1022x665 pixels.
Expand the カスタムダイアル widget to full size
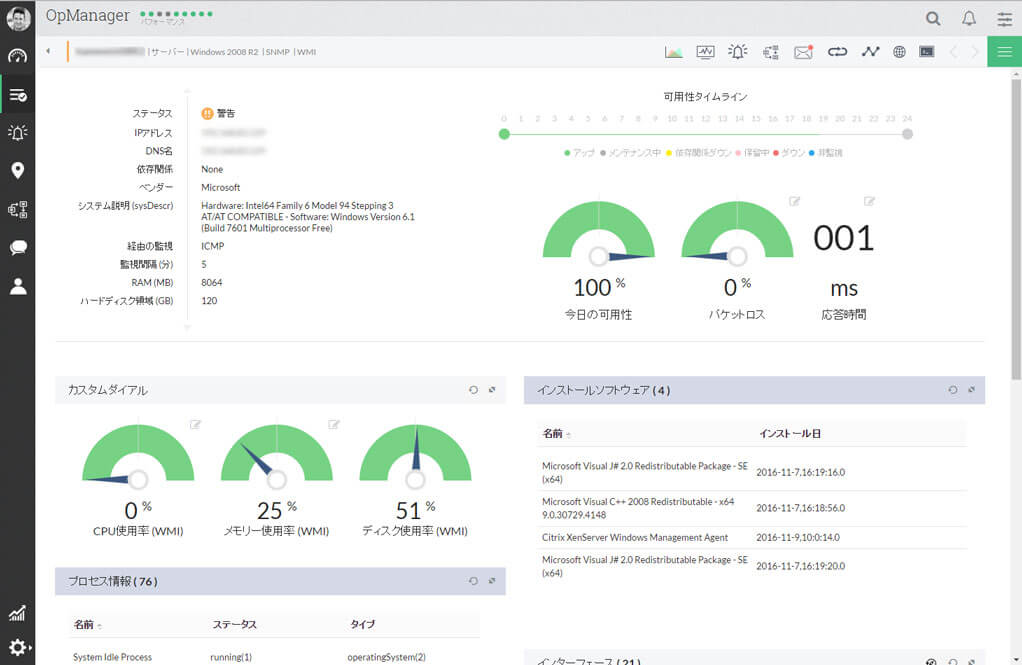point(492,390)
